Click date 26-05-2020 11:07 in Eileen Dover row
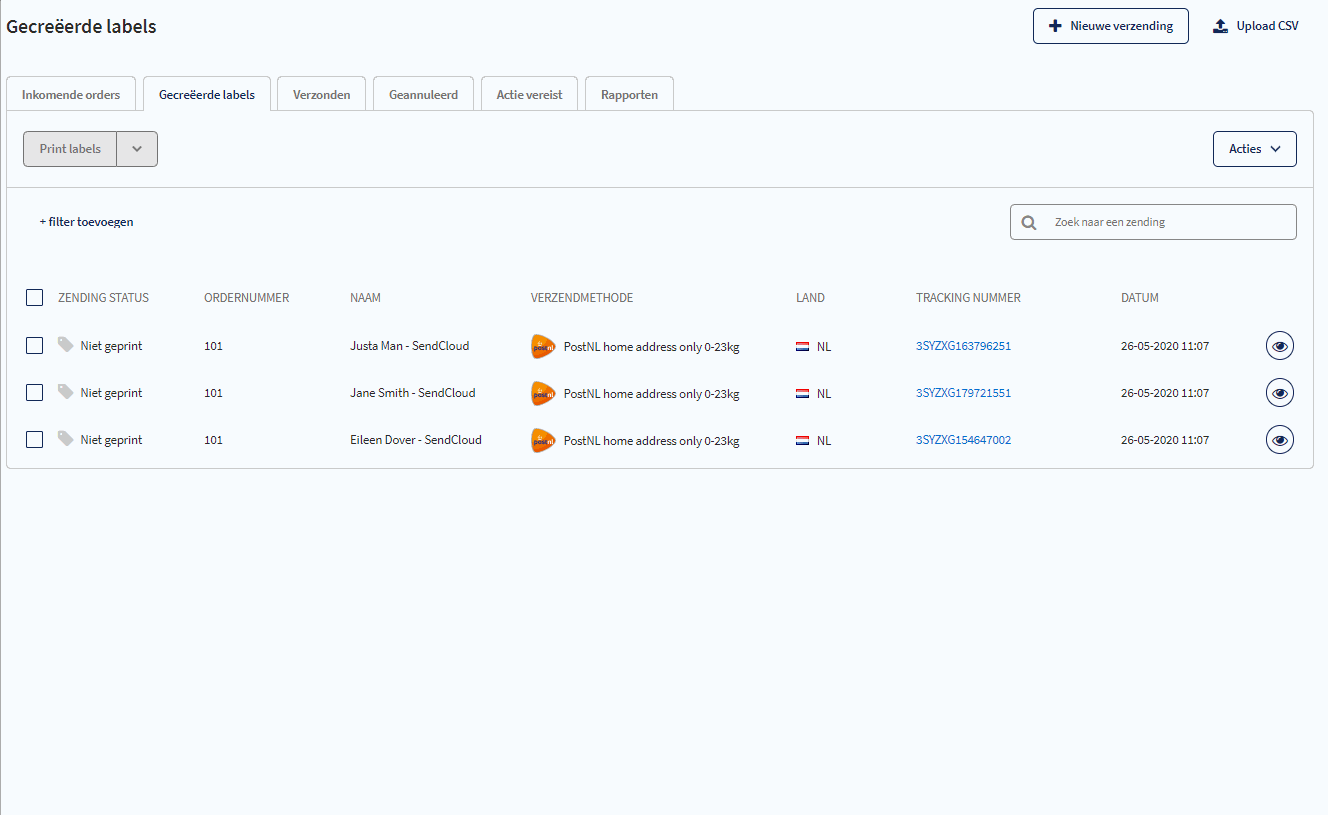 click(1165, 440)
